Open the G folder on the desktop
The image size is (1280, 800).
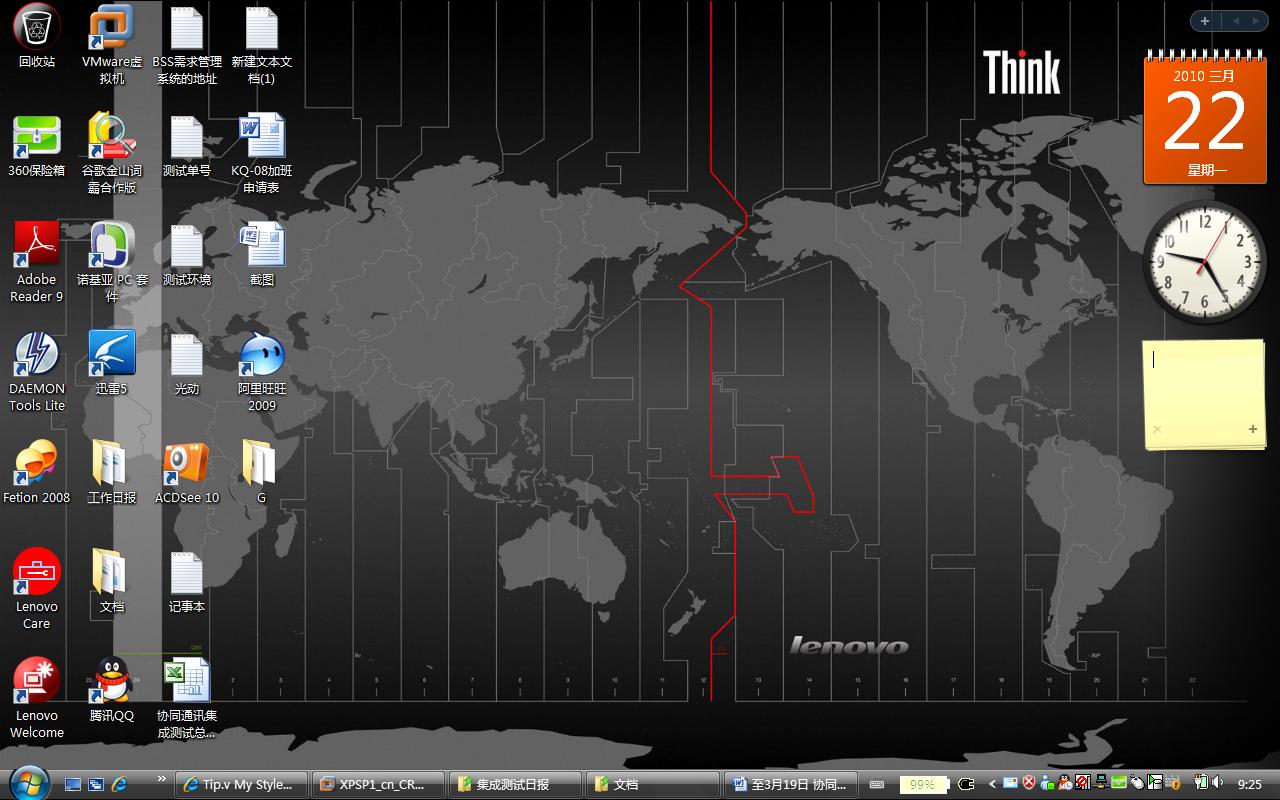pos(260,473)
